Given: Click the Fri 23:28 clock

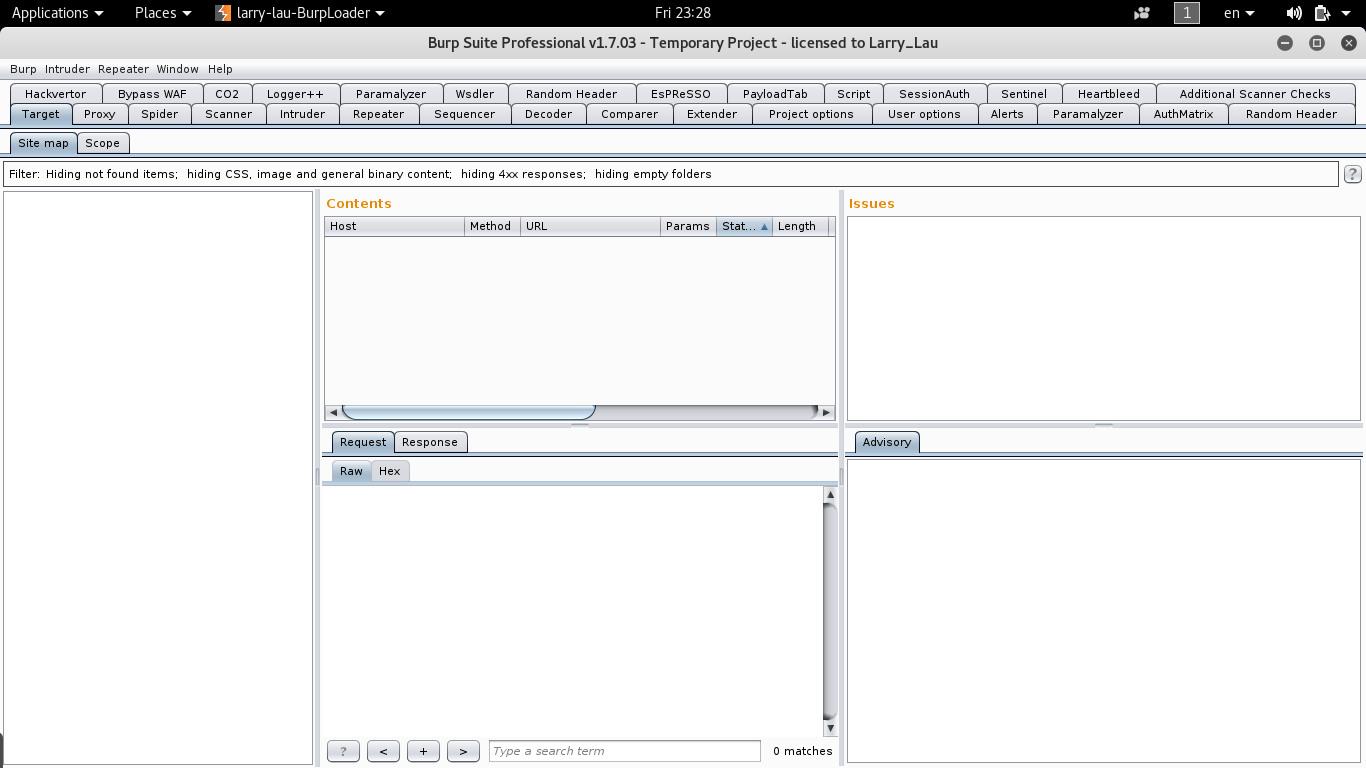Looking at the screenshot, I should [x=683, y=13].
